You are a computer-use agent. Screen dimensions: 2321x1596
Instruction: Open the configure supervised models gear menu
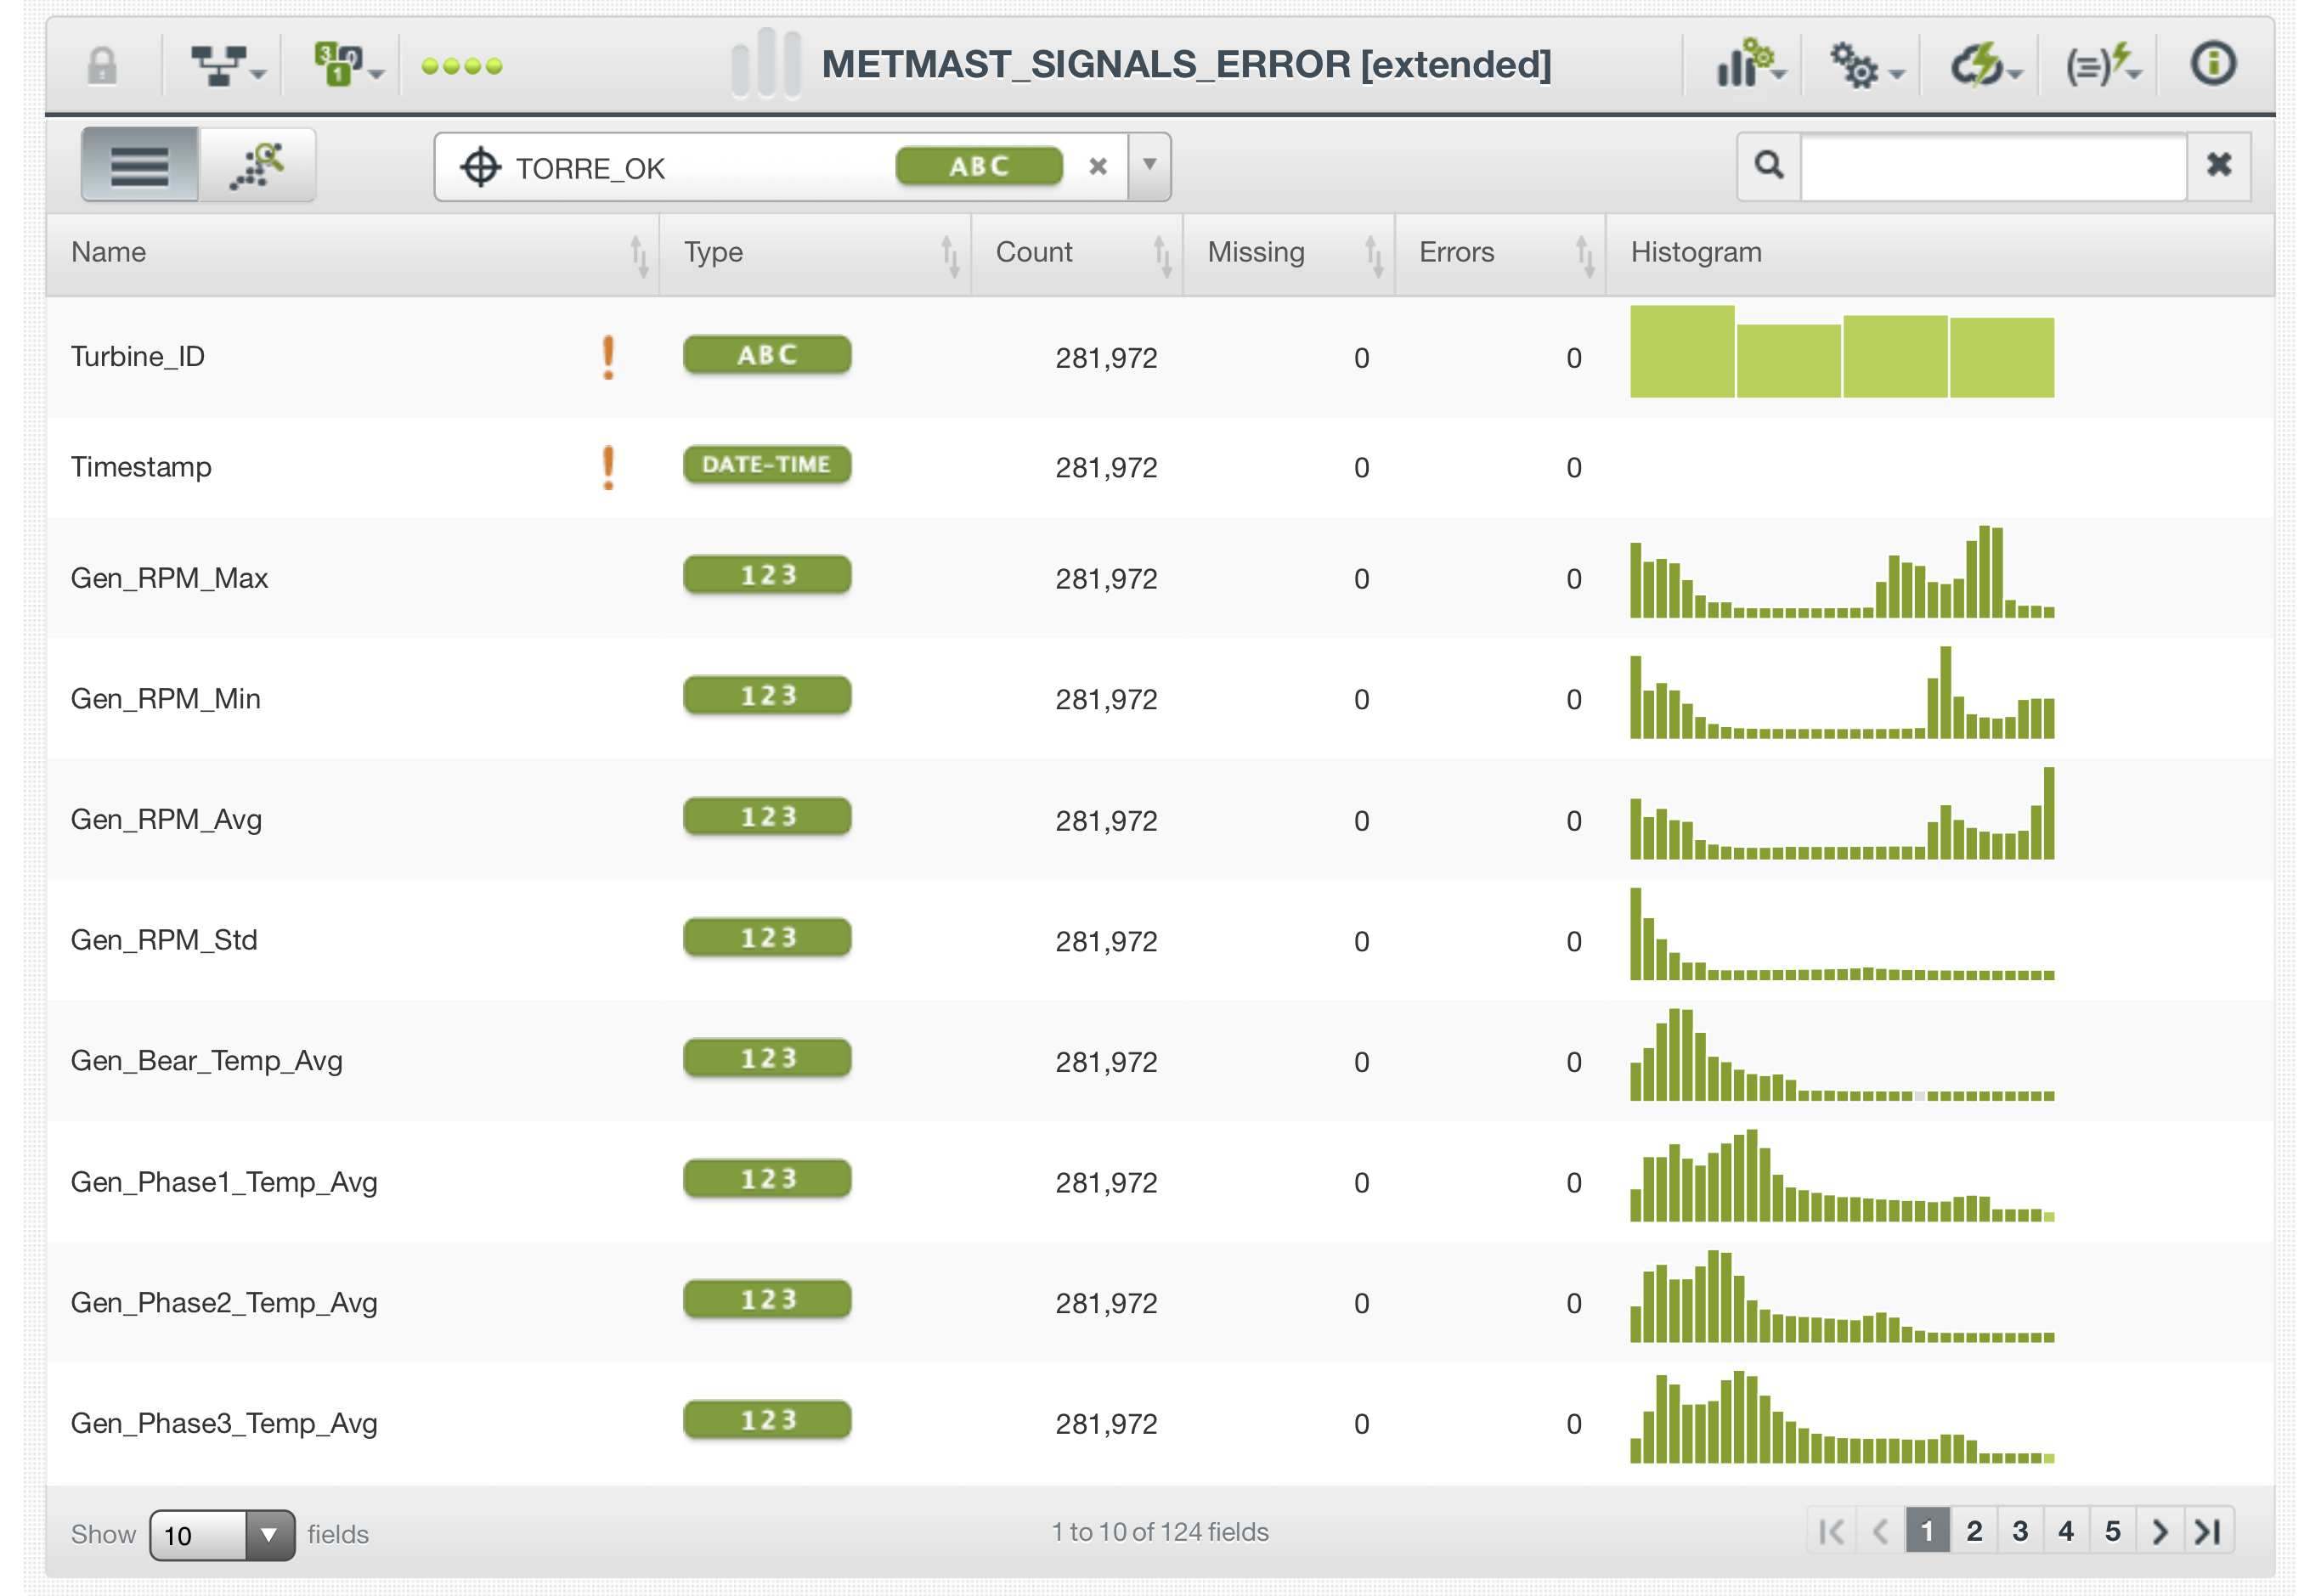click(x=1864, y=66)
